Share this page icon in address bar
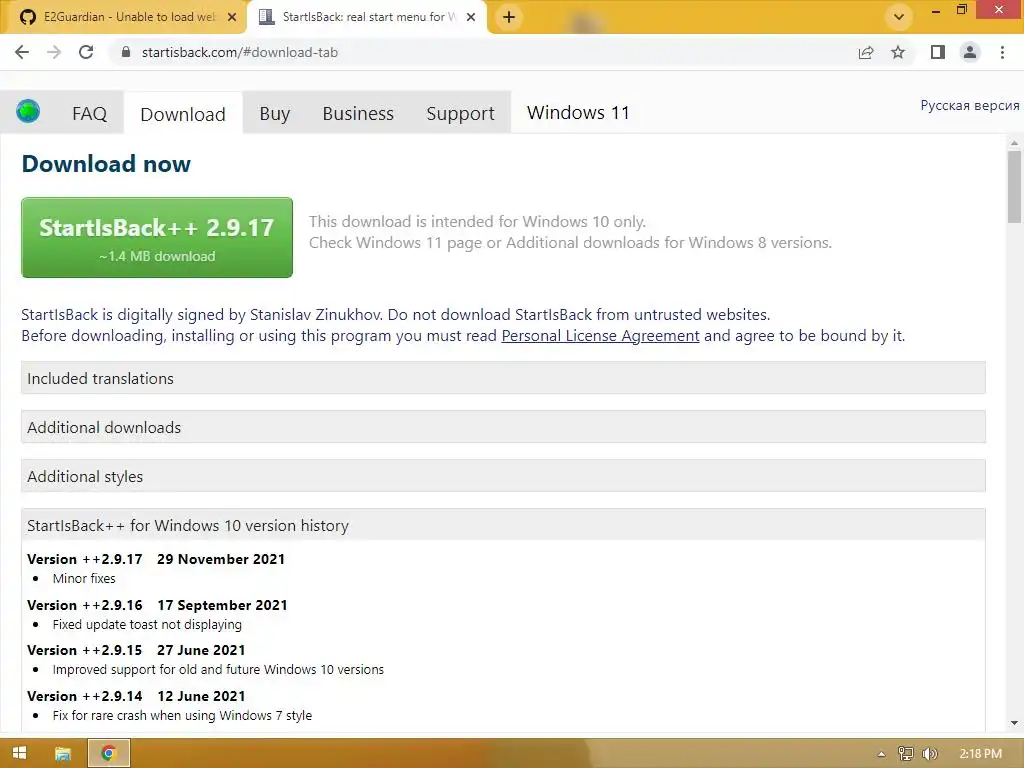This screenshot has height=768, width=1024. pyautogui.click(x=865, y=52)
